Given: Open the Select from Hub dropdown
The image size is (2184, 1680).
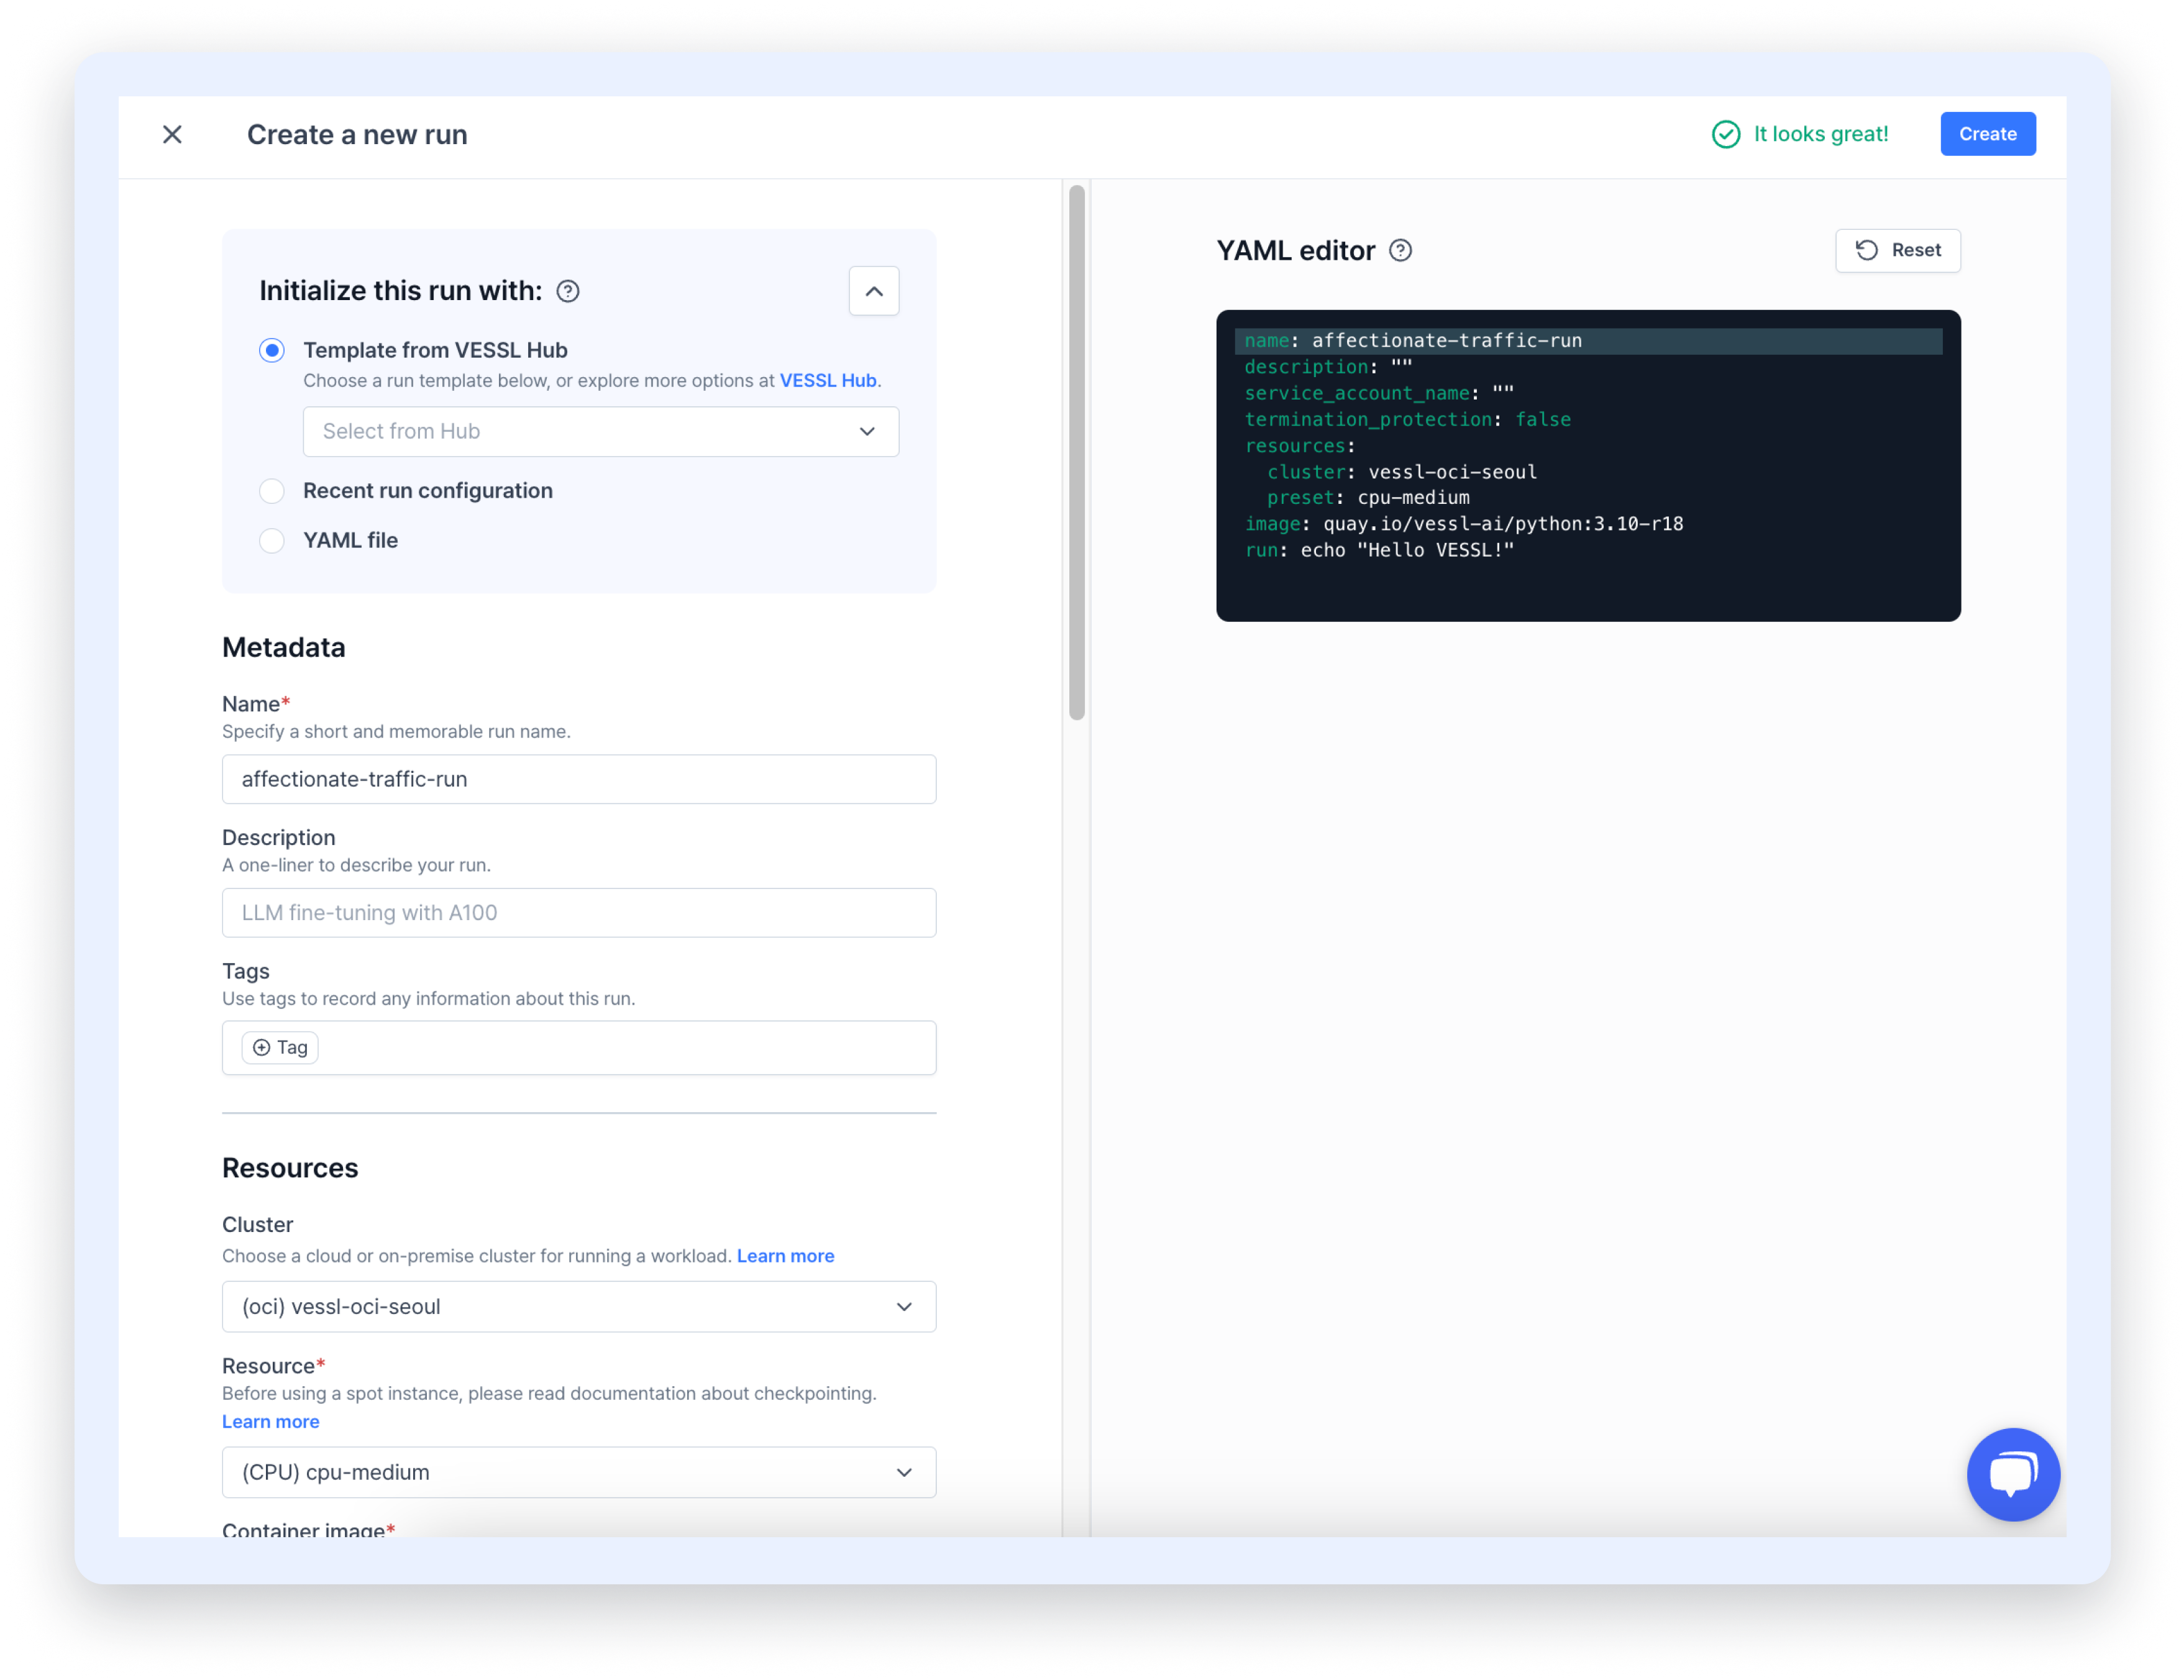Looking at the screenshot, I should click(x=600, y=431).
